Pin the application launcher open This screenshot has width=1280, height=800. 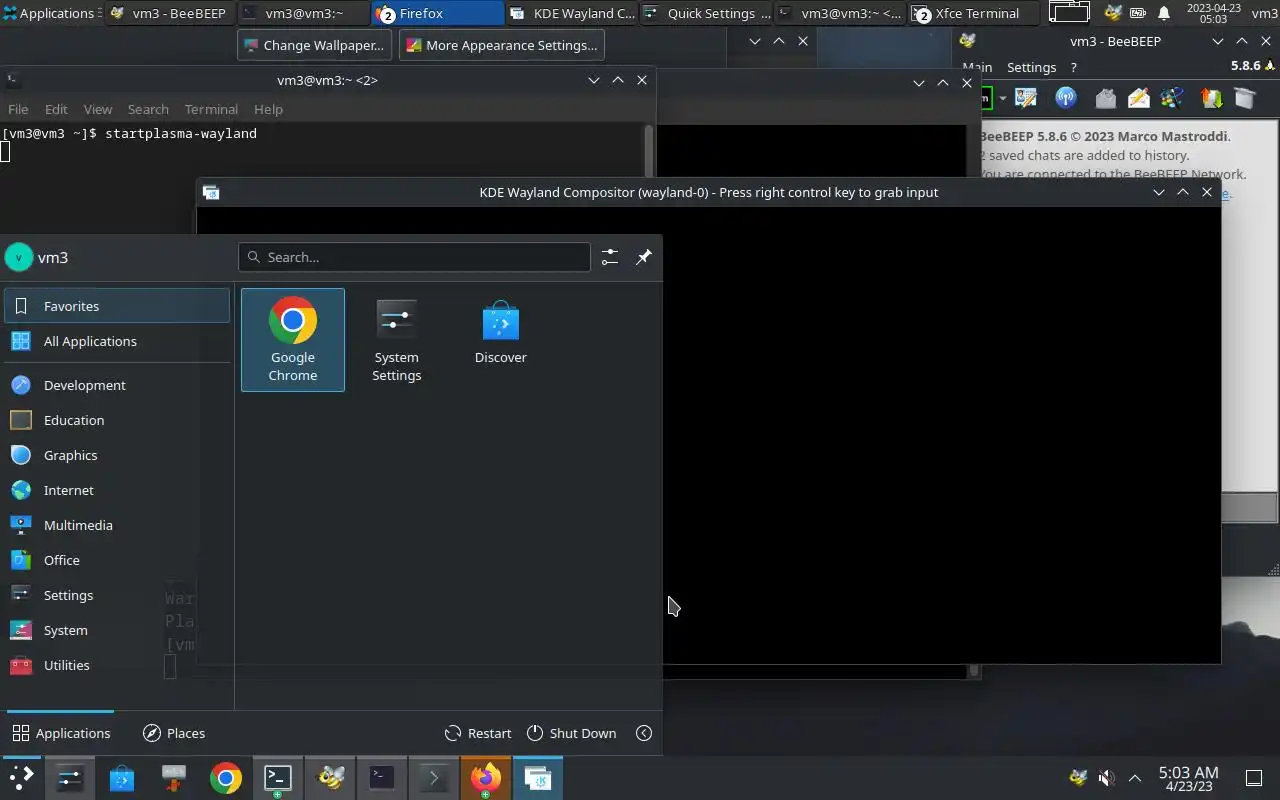[x=644, y=257]
